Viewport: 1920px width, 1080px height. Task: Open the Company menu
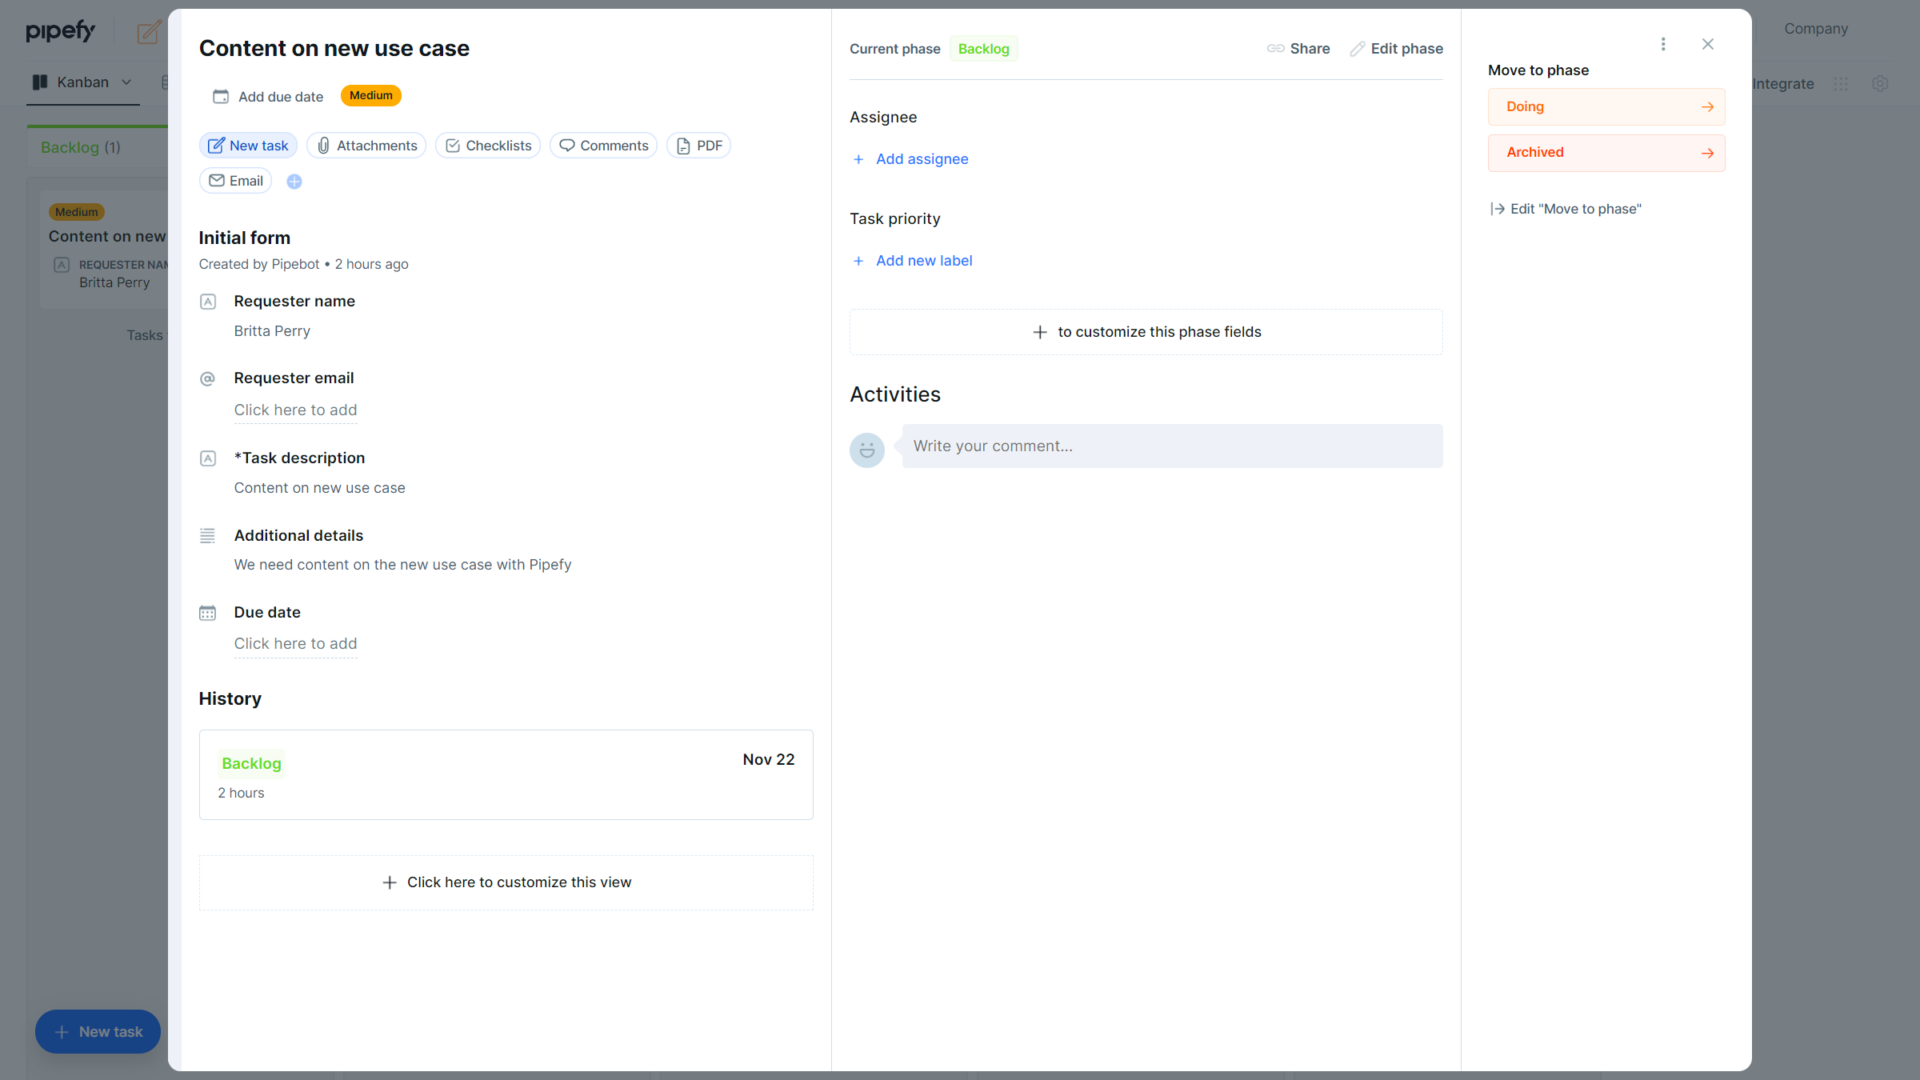(1815, 29)
